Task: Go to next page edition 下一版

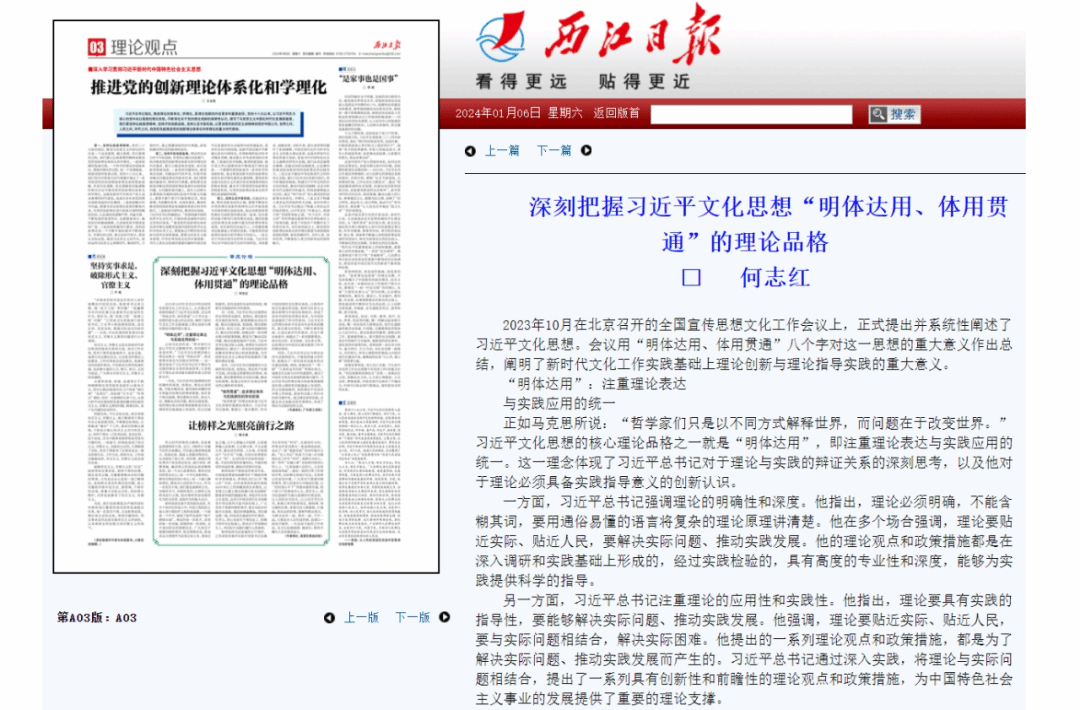Action: tap(412, 618)
